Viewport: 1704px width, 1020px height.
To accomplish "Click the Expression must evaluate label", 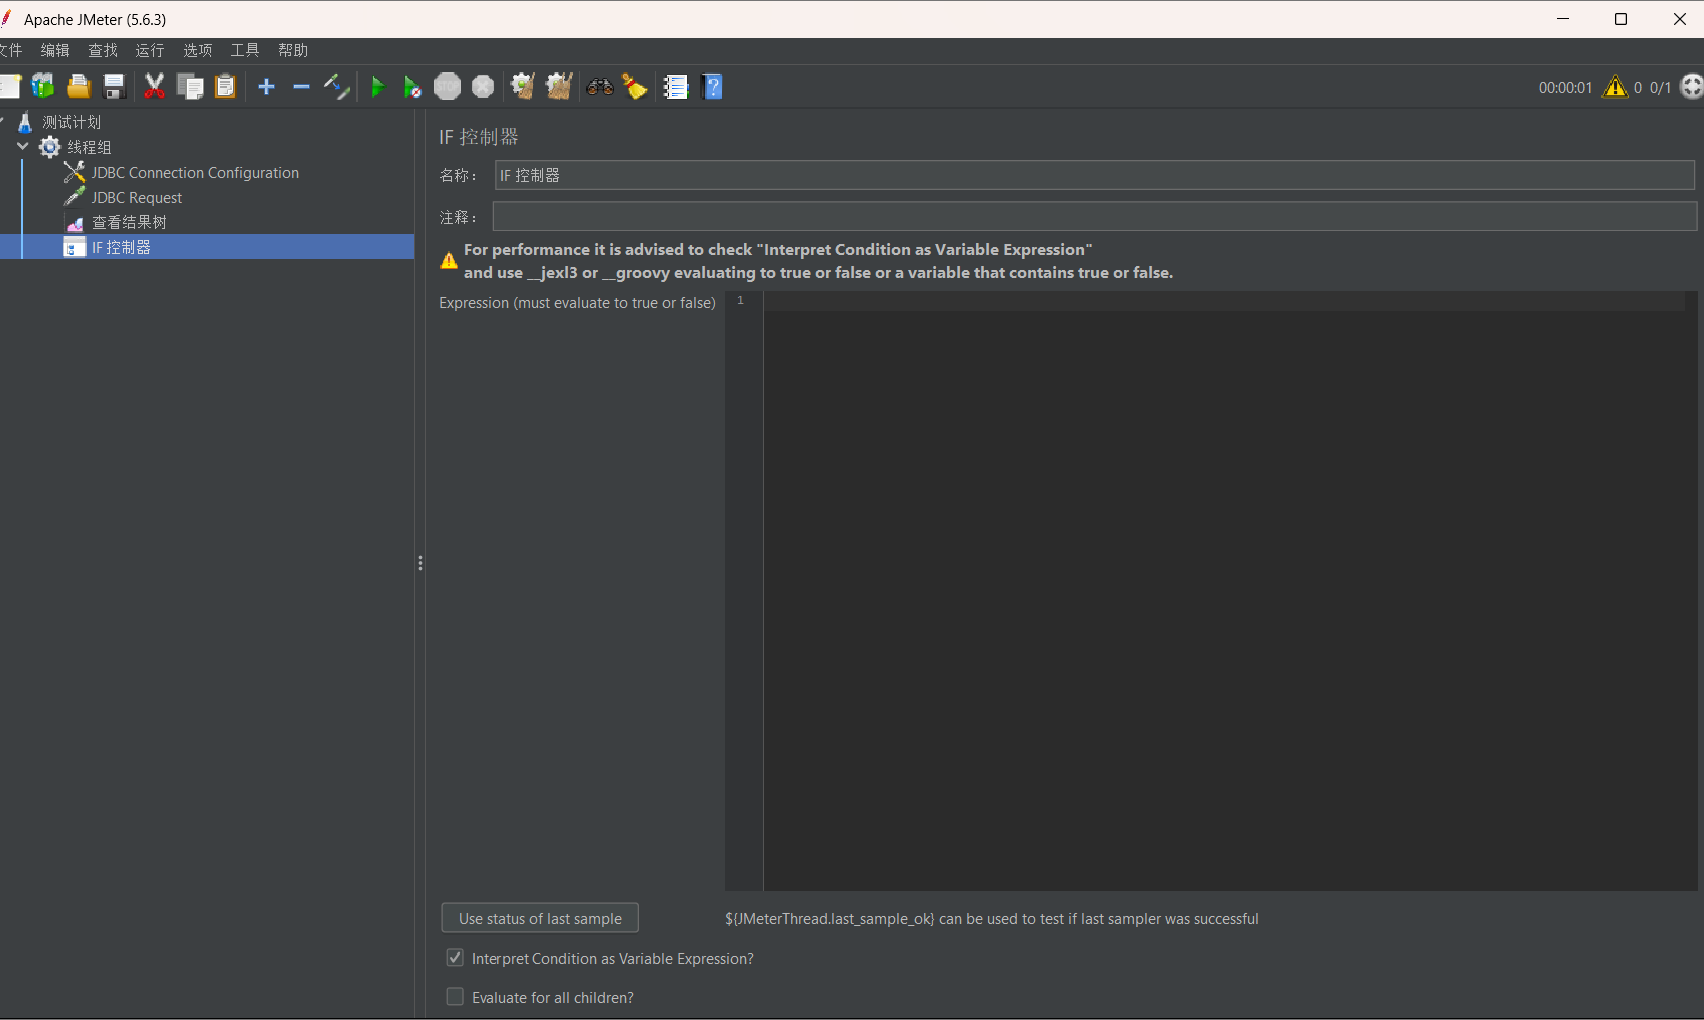I will [577, 303].
